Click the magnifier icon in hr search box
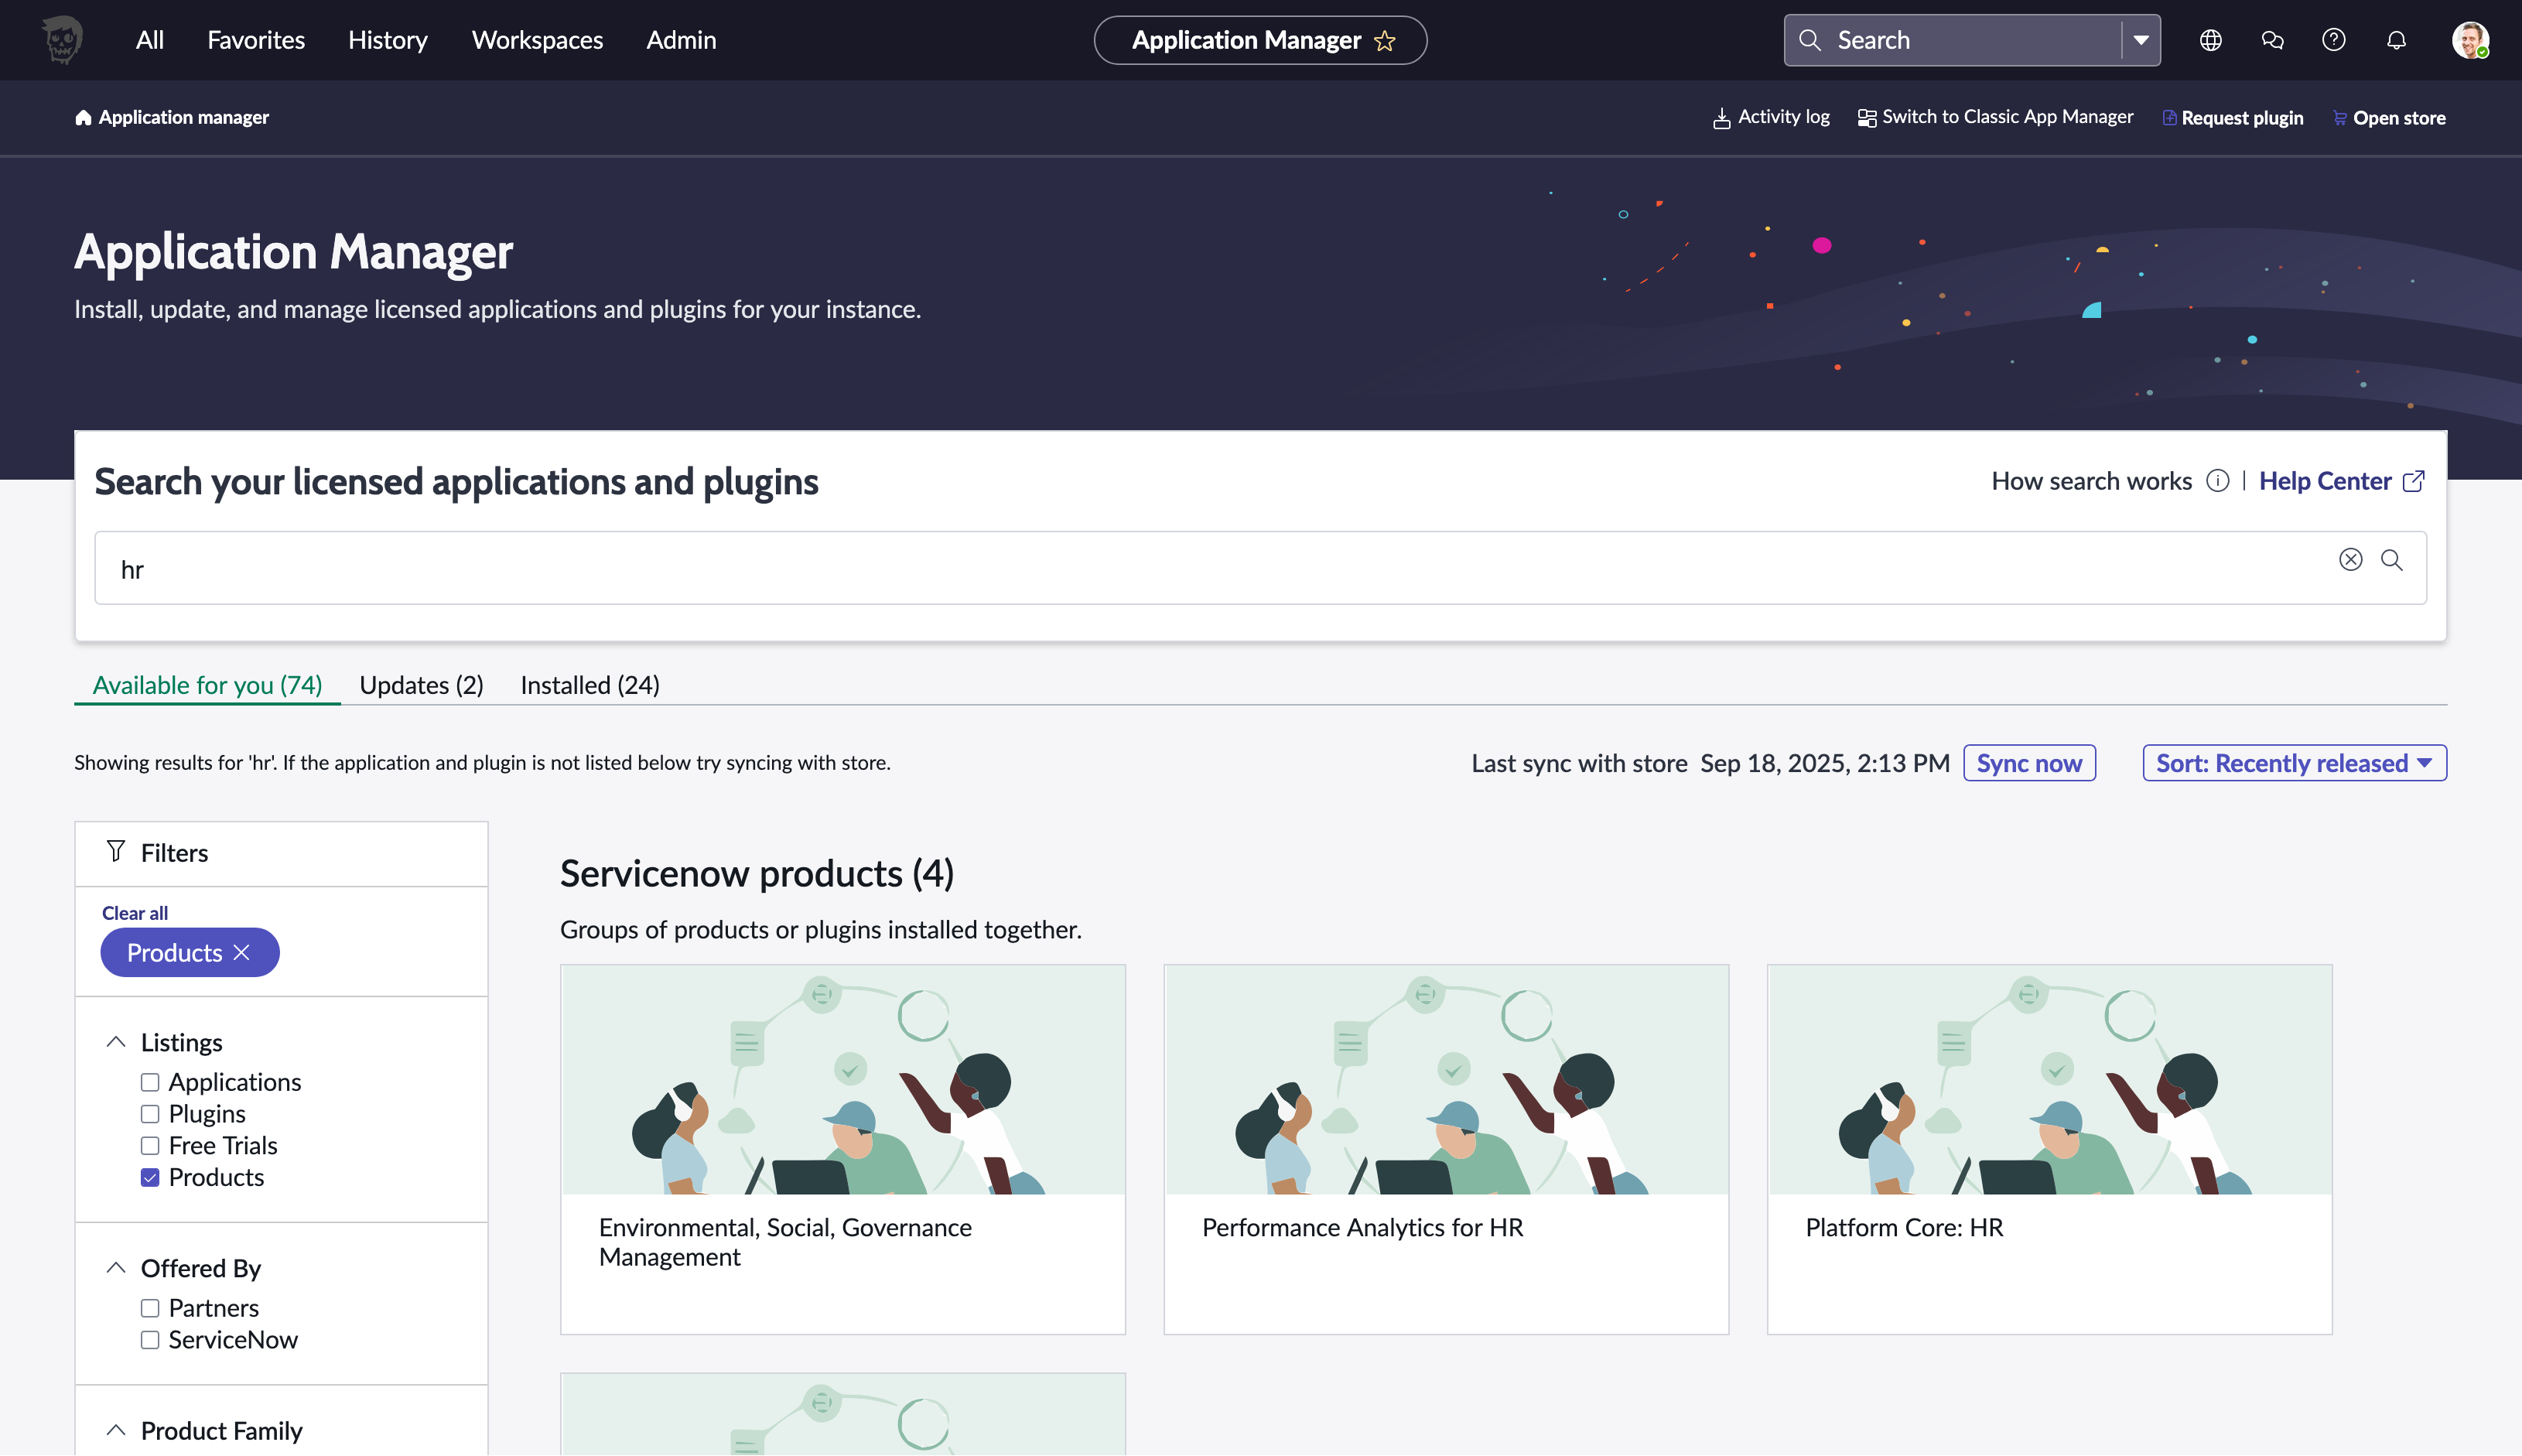 click(x=2391, y=560)
